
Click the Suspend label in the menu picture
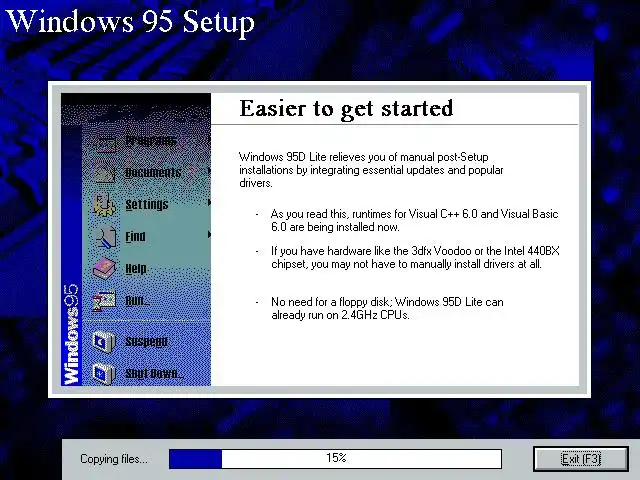click(146, 342)
